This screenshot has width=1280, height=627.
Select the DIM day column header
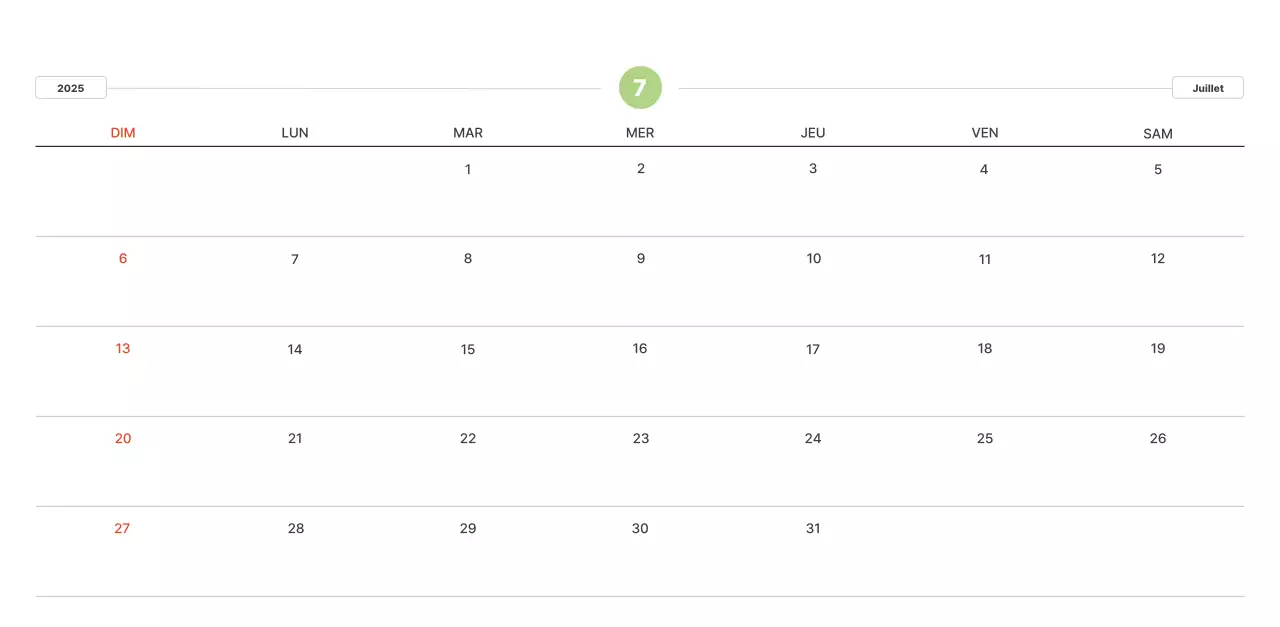coord(123,133)
